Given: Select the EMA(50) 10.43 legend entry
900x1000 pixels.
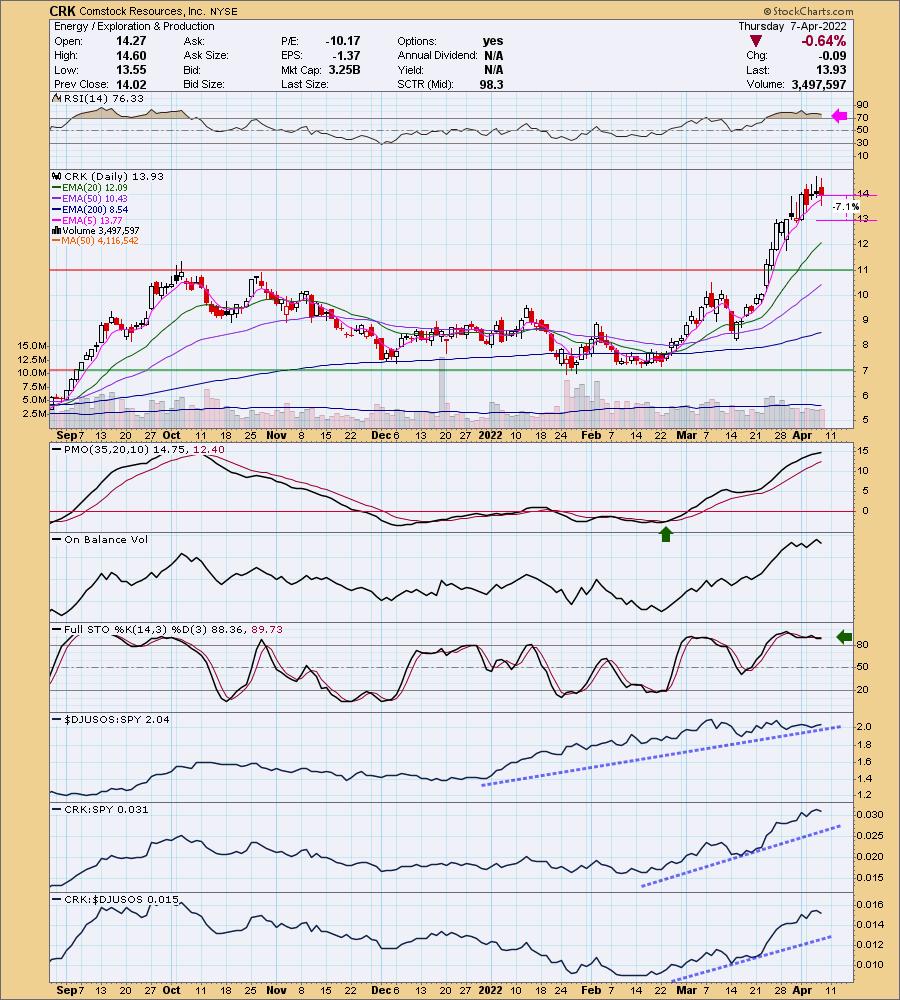Looking at the screenshot, I should tap(94, 198).
